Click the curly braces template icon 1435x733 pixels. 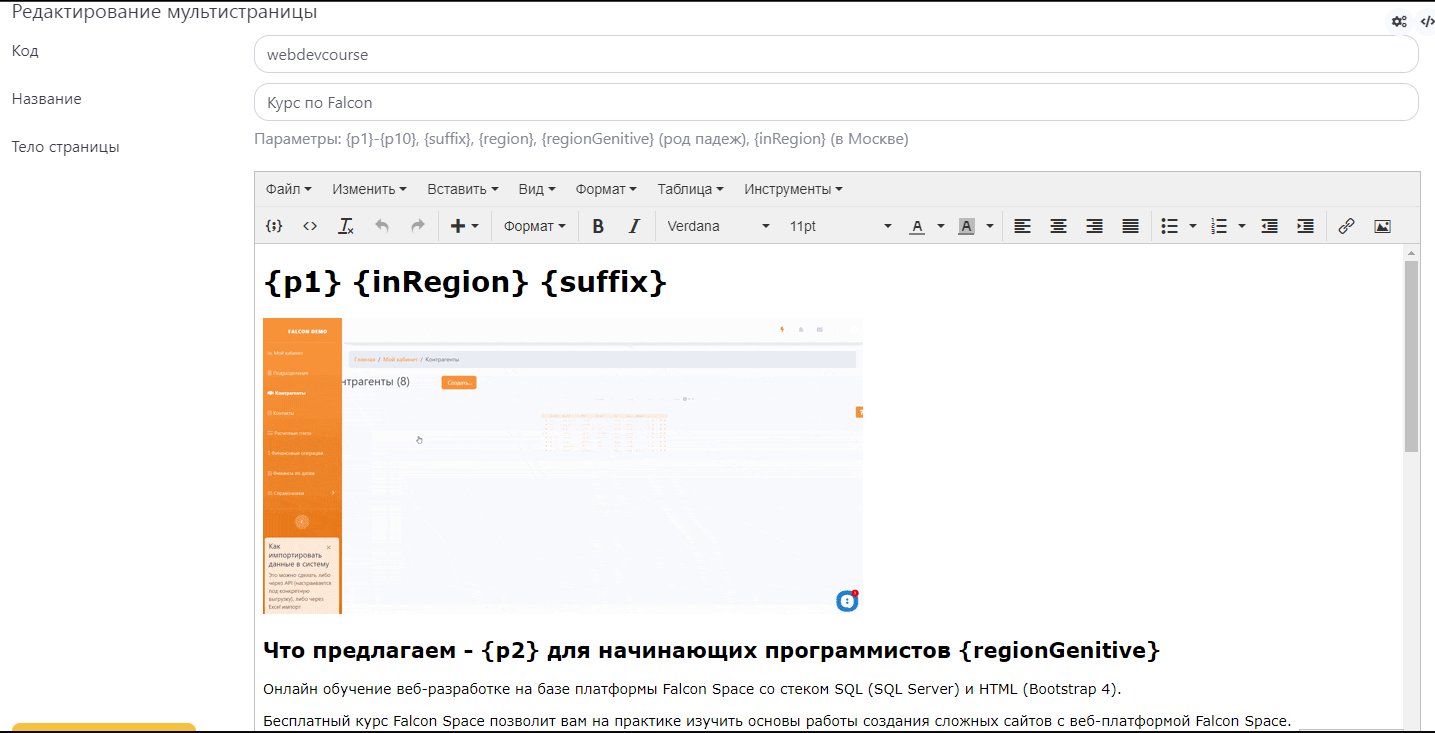(273, 226)
